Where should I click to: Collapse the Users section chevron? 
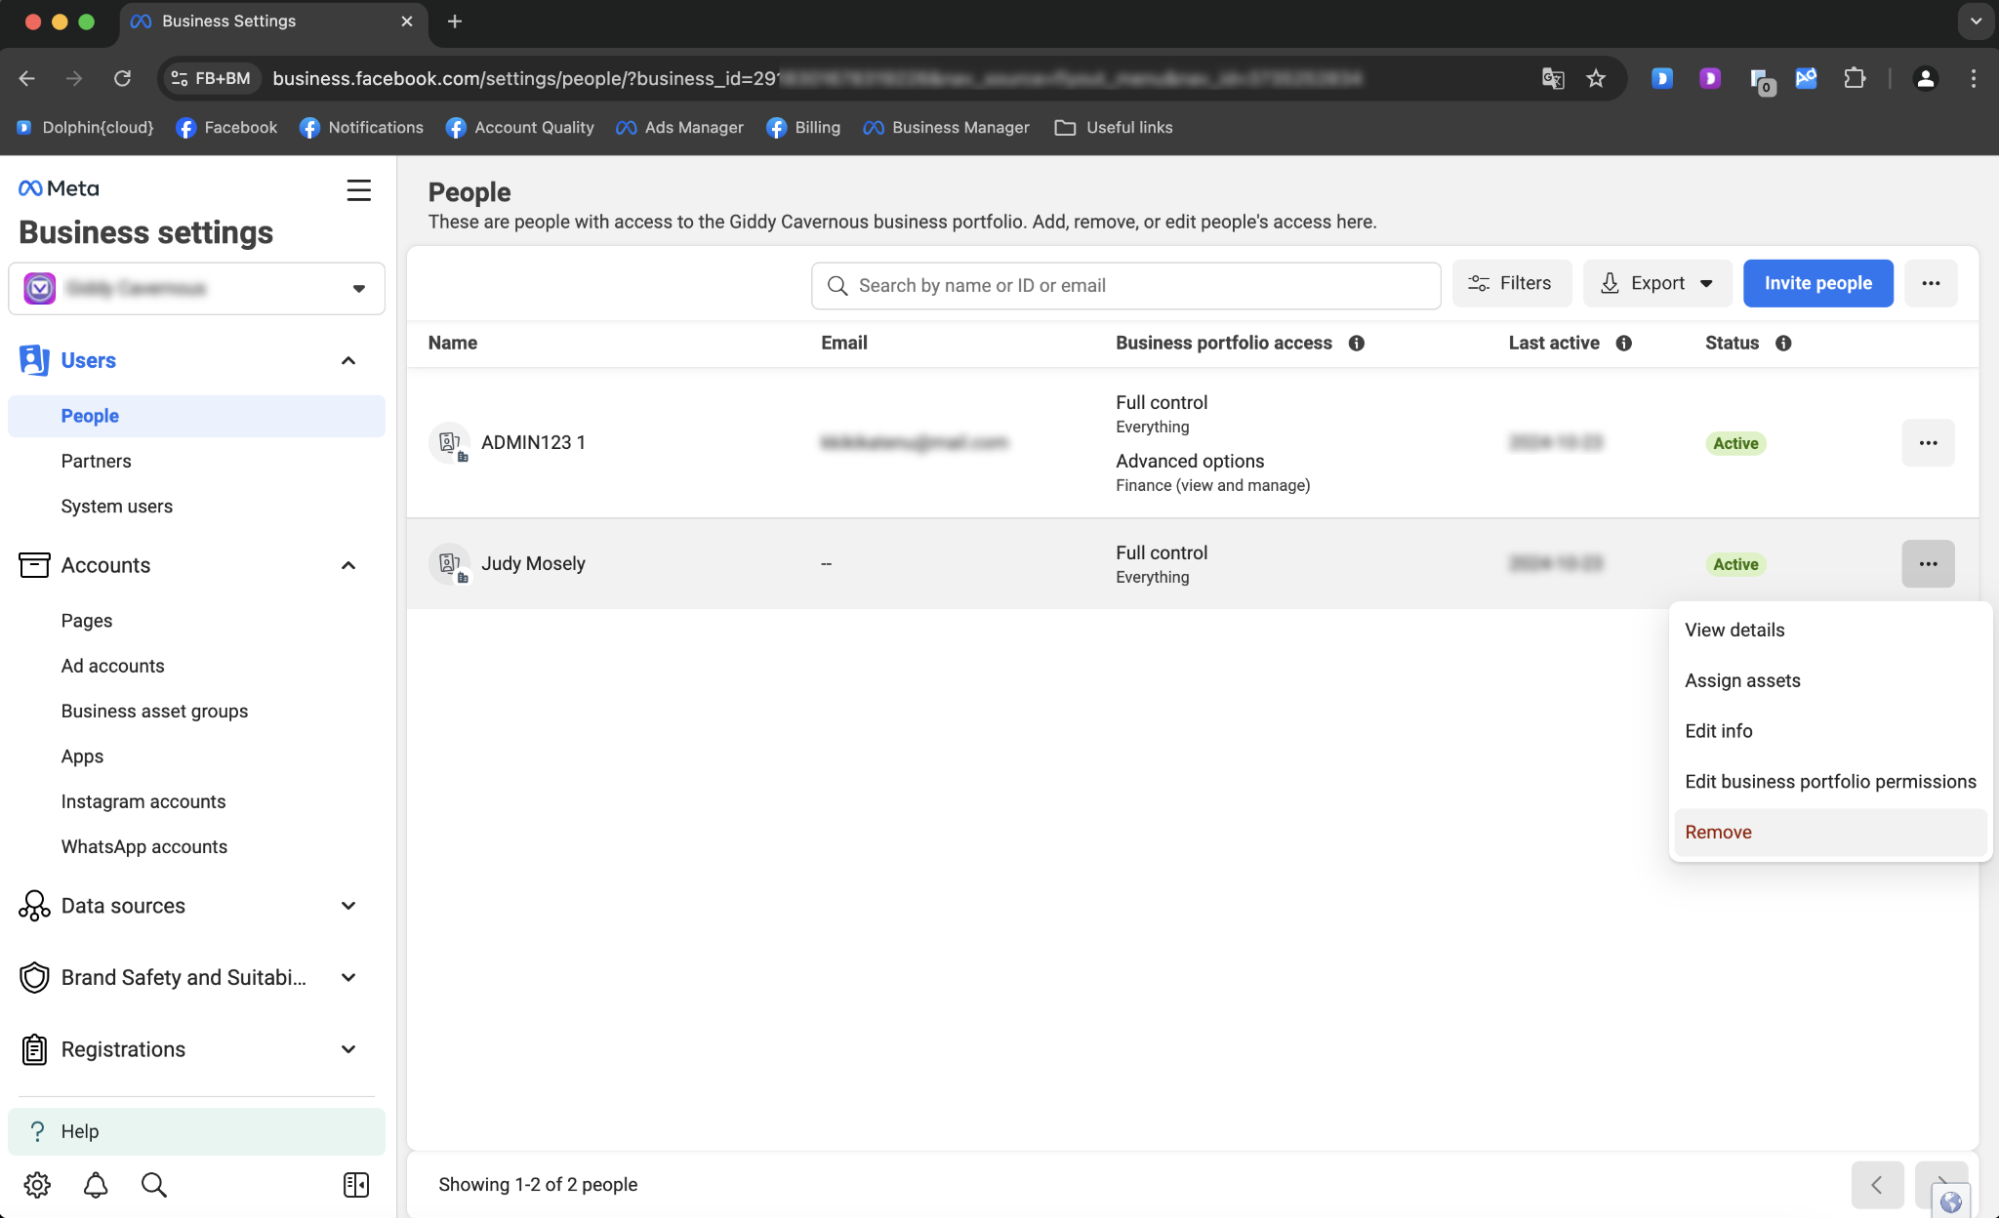pos(348,361)
